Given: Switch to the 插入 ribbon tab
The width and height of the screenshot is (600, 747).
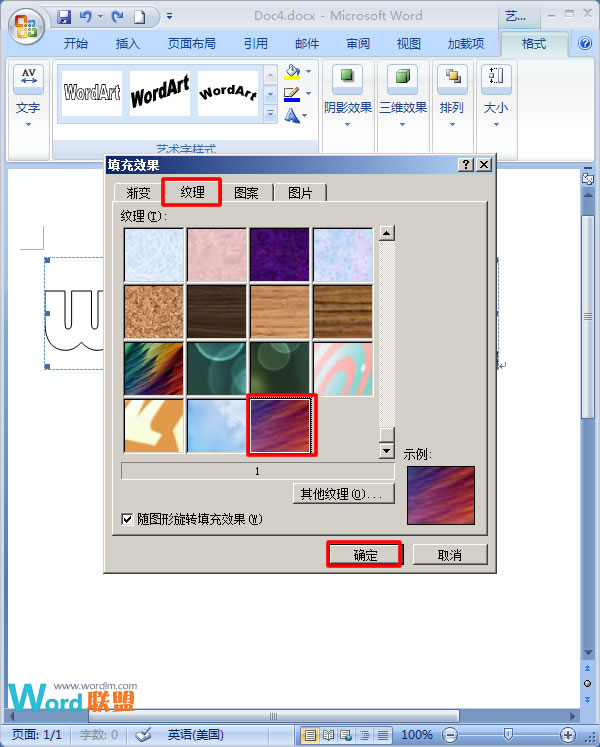Looking at the screenshot, I should [127, 44].
